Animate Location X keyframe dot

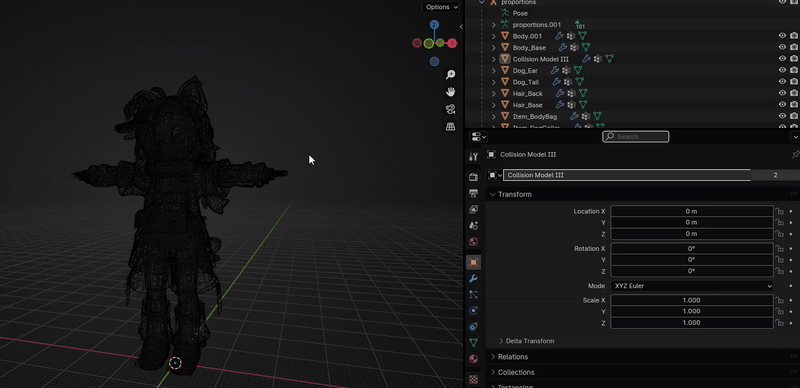point(791,211)
